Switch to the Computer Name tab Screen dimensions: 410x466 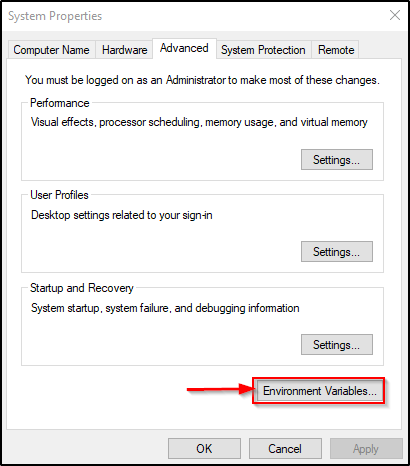click(x=52, y=50)
